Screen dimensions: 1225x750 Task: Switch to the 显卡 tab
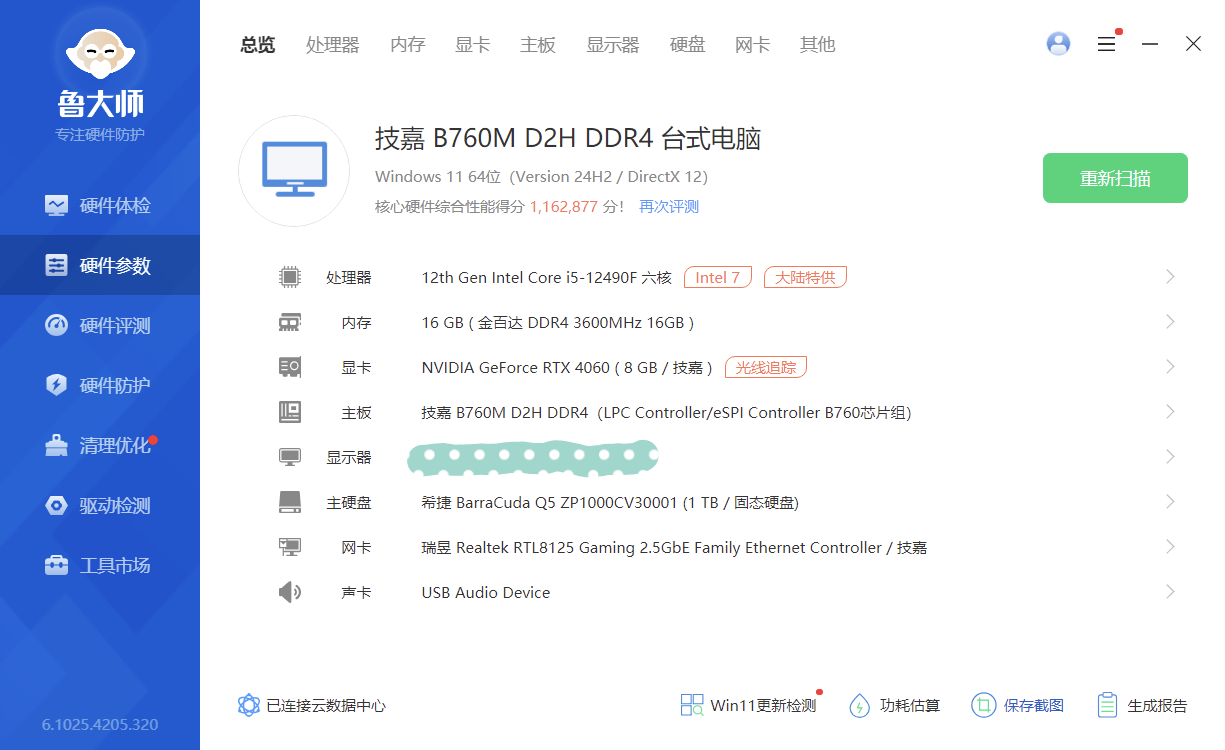[x=472, y=45]
